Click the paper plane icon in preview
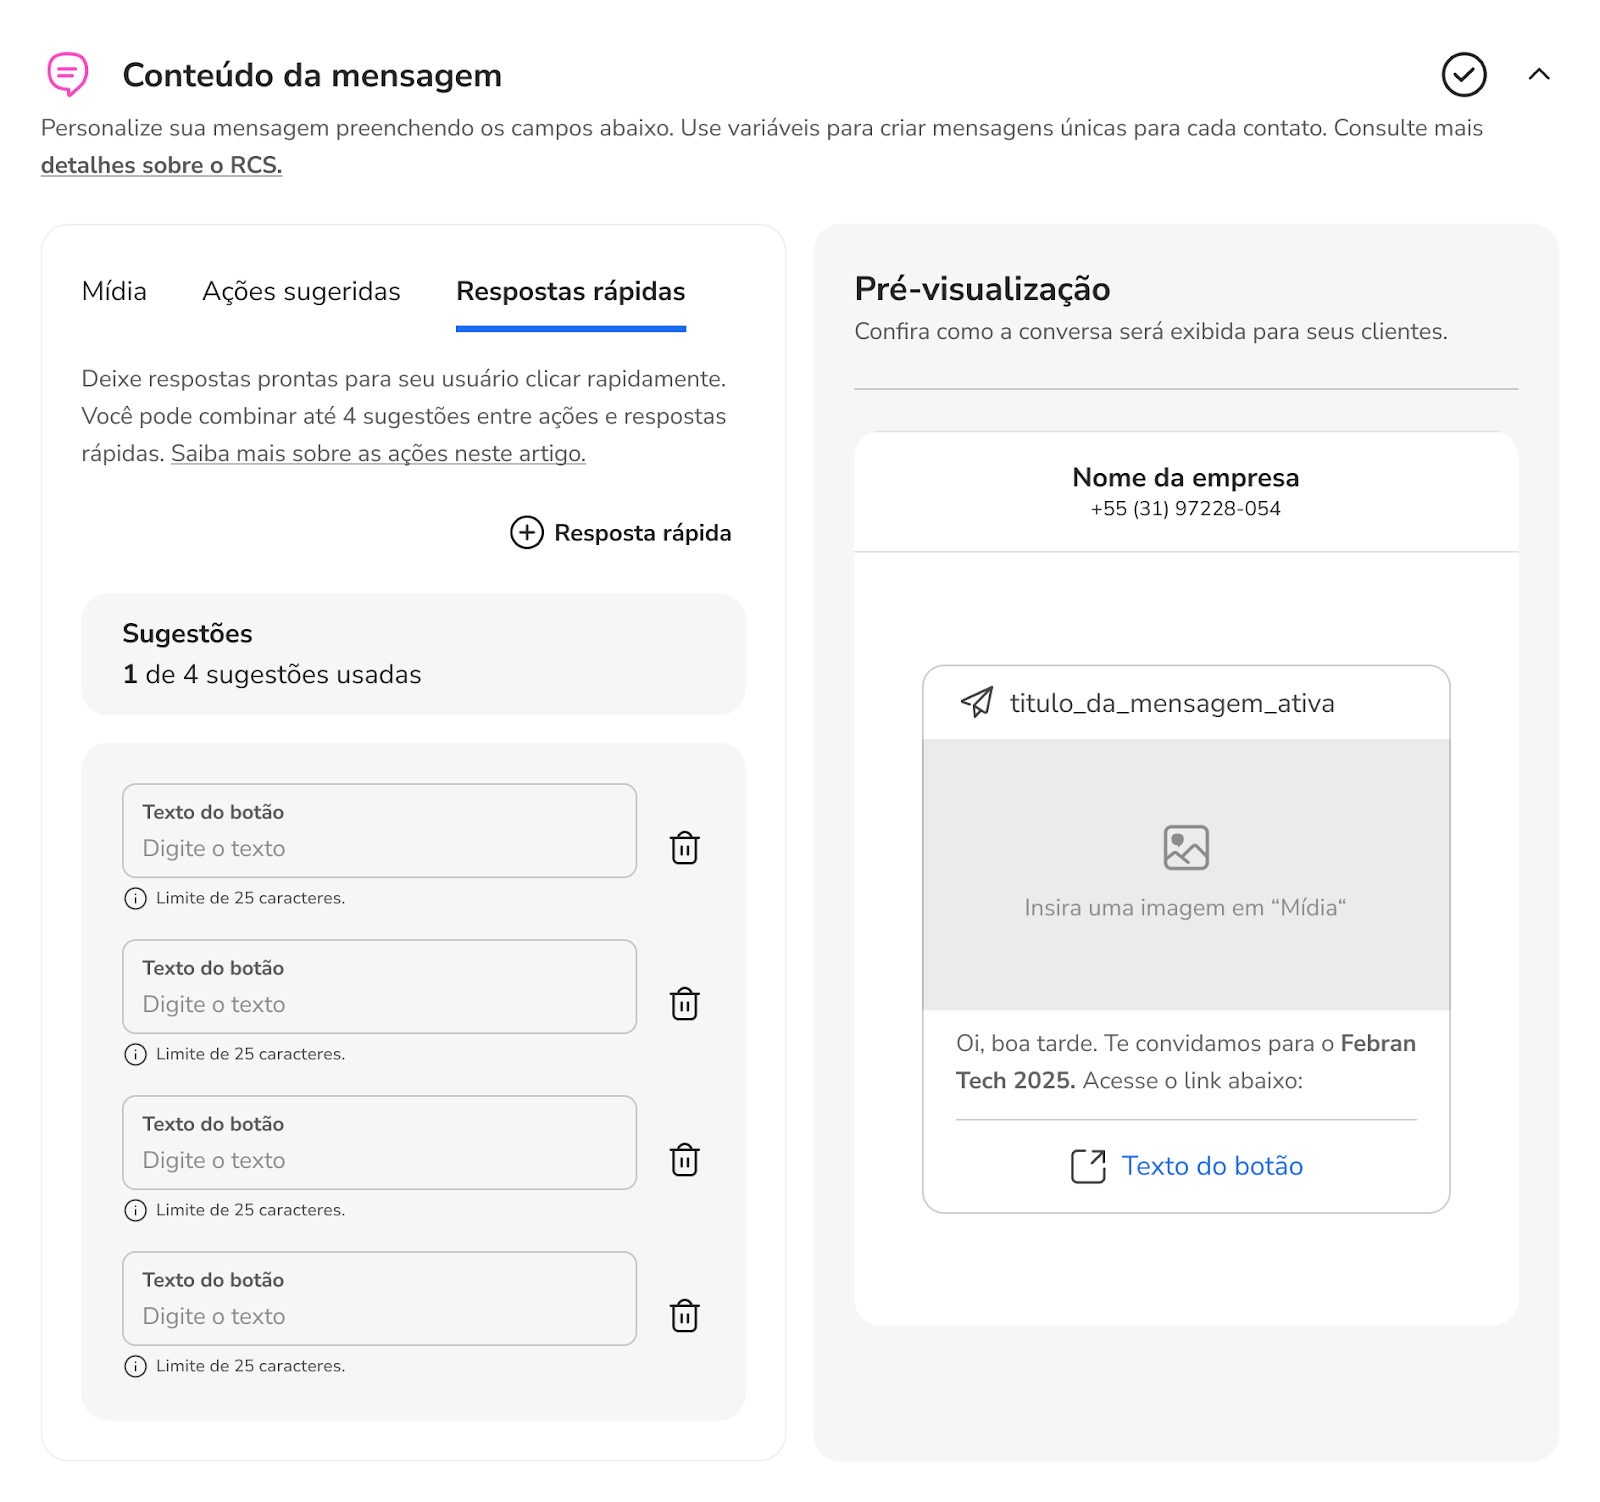1600x1502 pixels. [977, 702]
